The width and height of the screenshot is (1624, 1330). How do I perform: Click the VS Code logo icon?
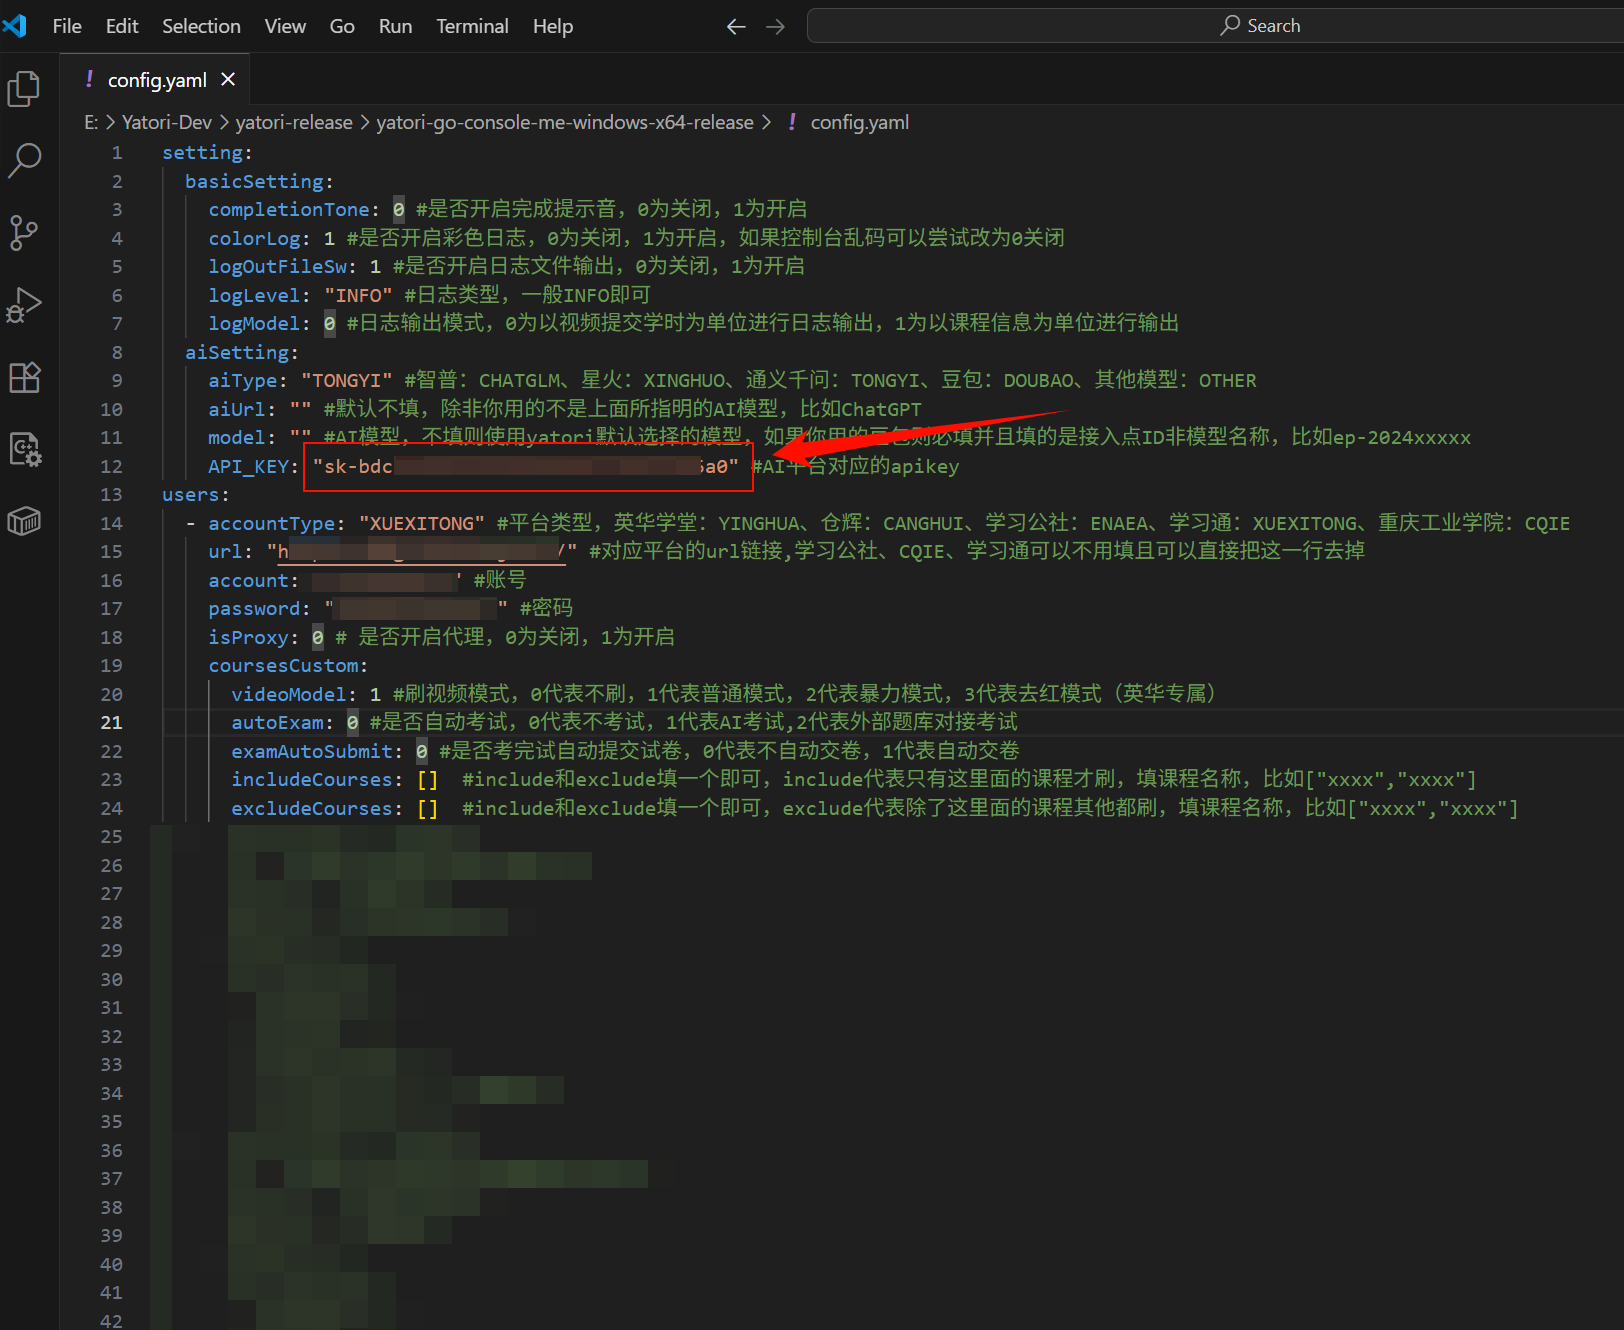pyautogui.click(x=15, y=26)
